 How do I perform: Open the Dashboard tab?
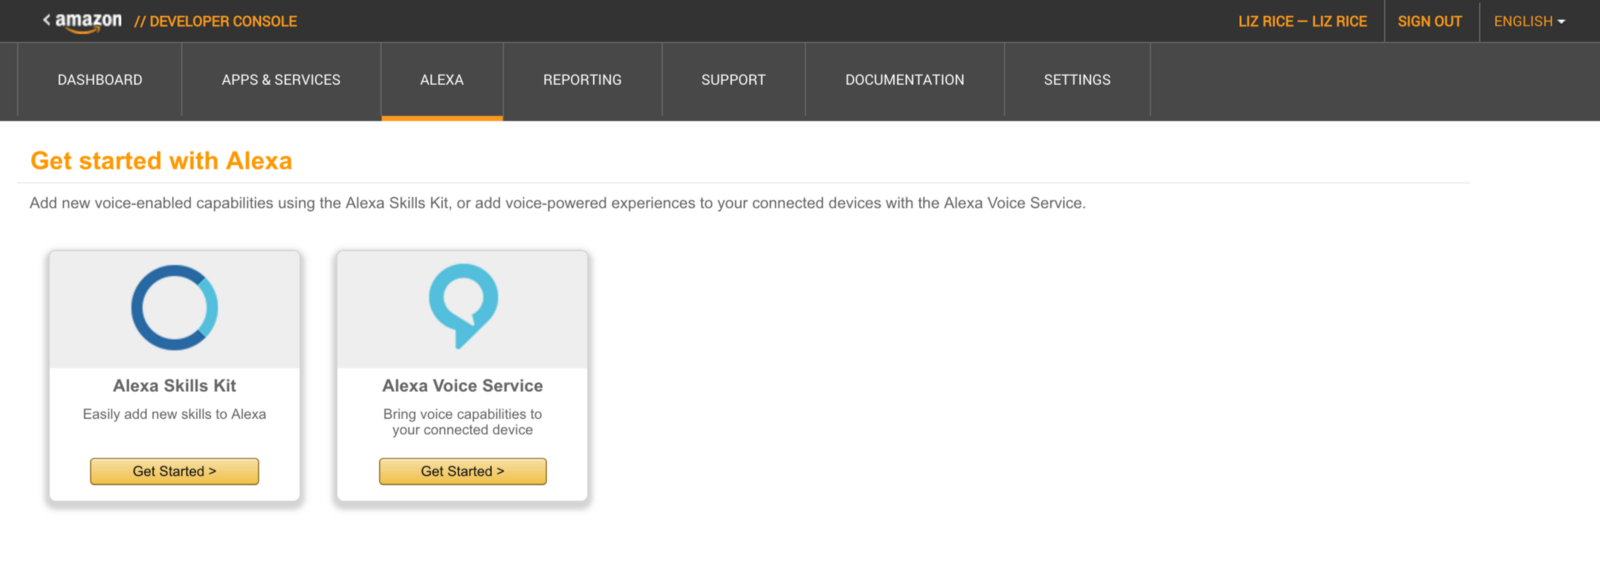(100, 80)
